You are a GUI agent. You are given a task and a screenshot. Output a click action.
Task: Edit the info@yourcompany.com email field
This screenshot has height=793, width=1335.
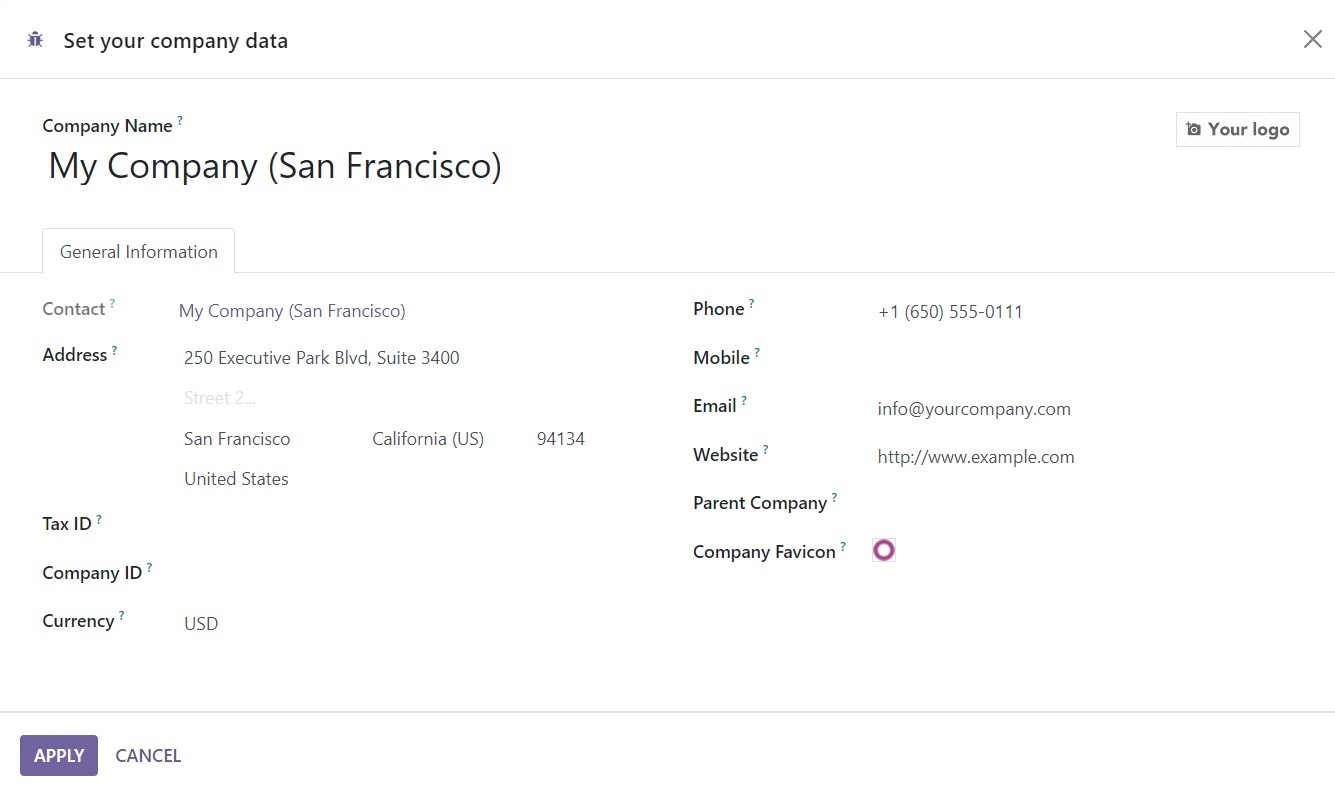tap(1085, 409)
